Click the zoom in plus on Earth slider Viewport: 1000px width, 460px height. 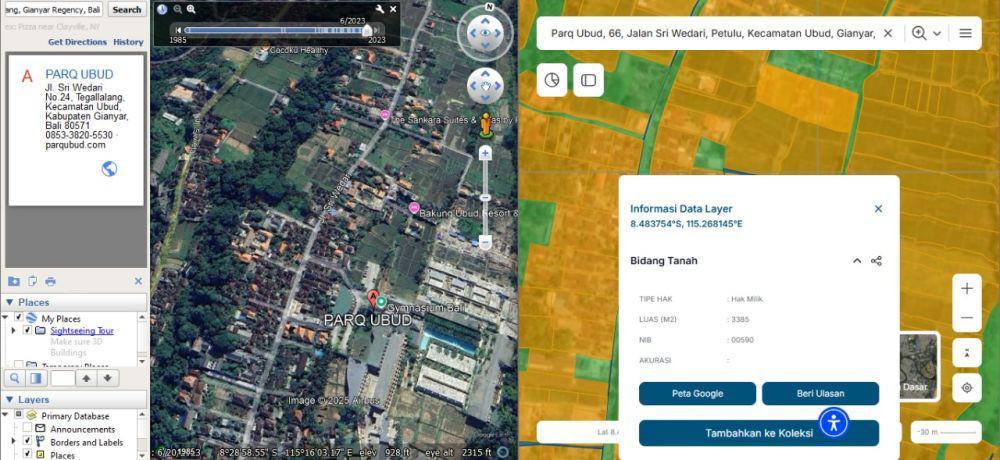[485, 154]
